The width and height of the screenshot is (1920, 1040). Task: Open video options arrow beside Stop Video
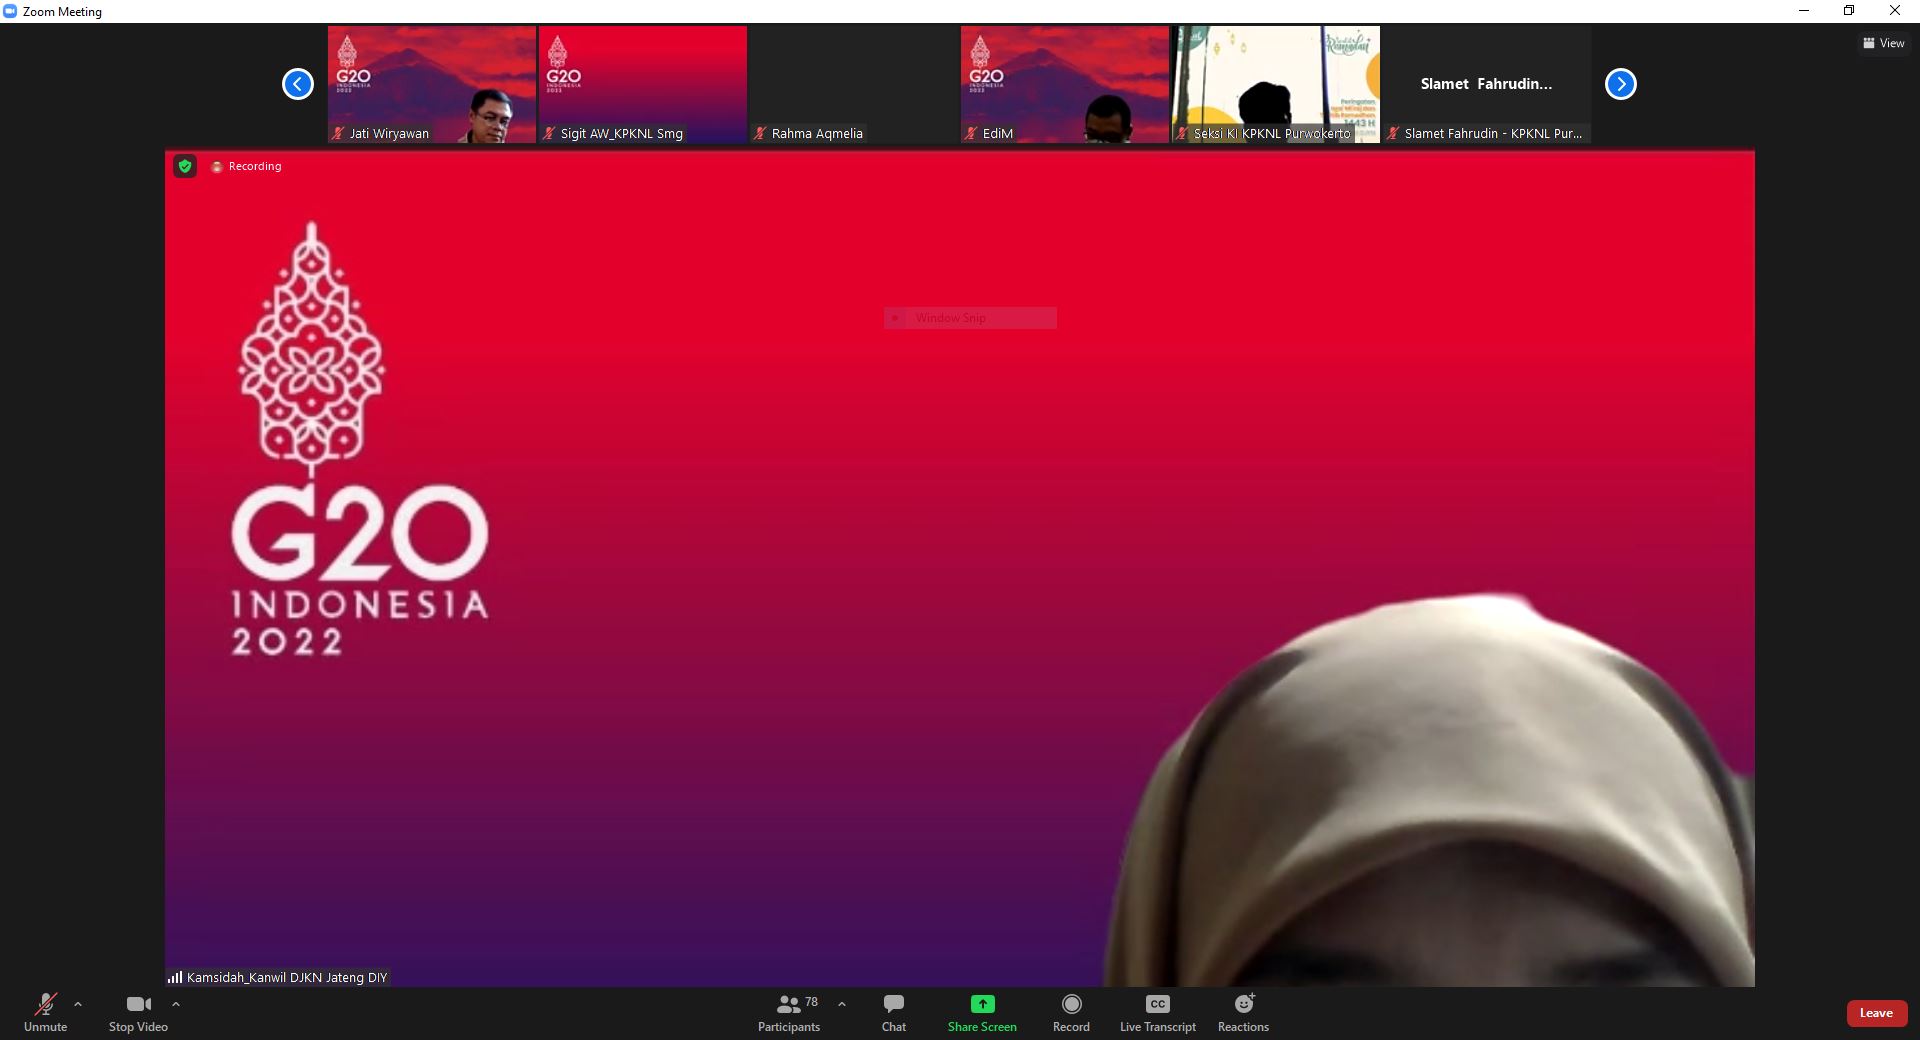176,1004
